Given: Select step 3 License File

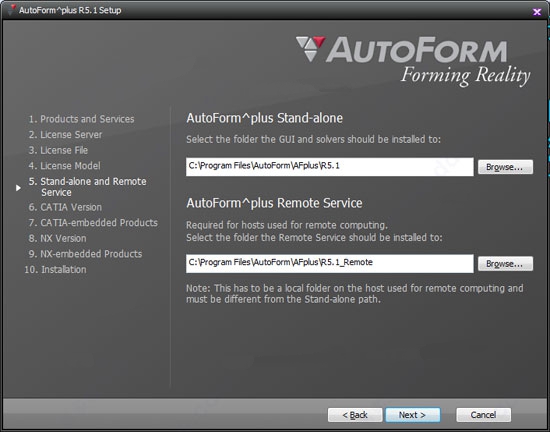Looking at the screenshot, I should (58, 150).
